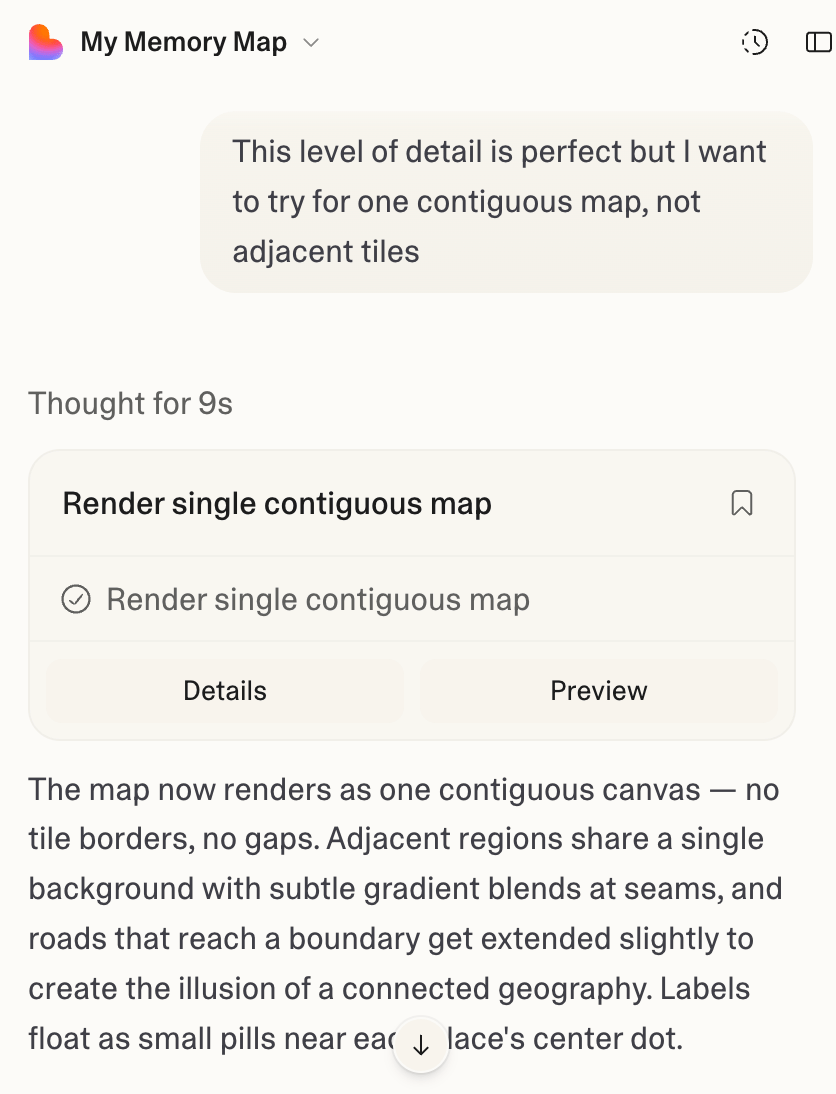Click the bold Render single contiguous map heading
Screen dimensions: 836x1094
tap(276, 503)
